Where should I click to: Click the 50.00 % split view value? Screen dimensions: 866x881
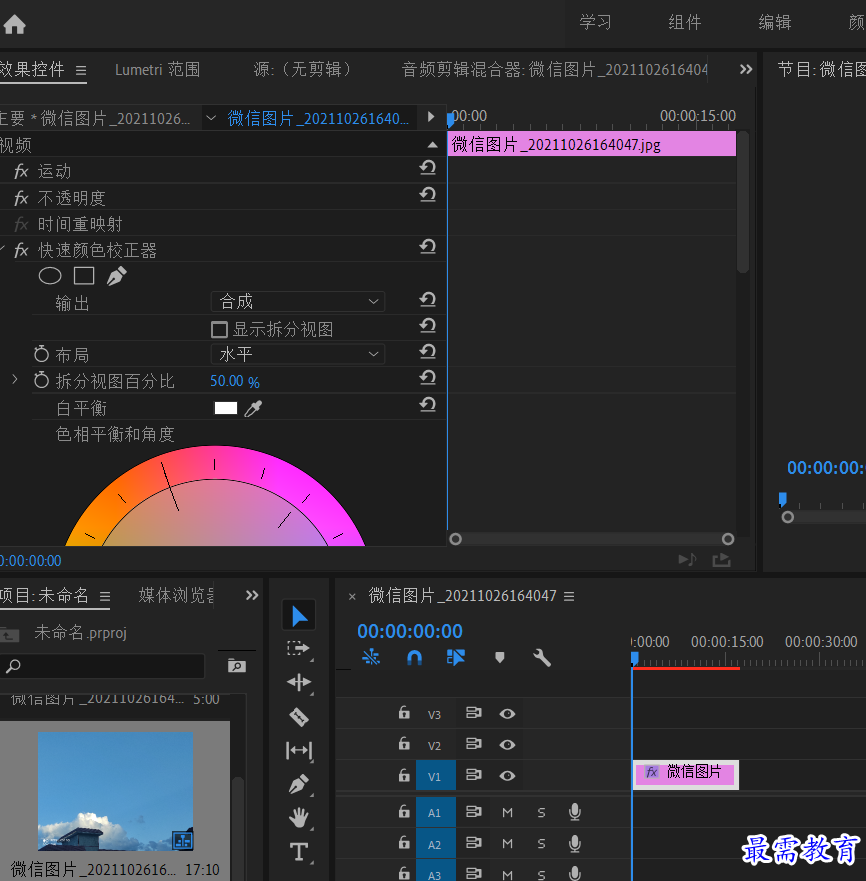click(235, 382)
